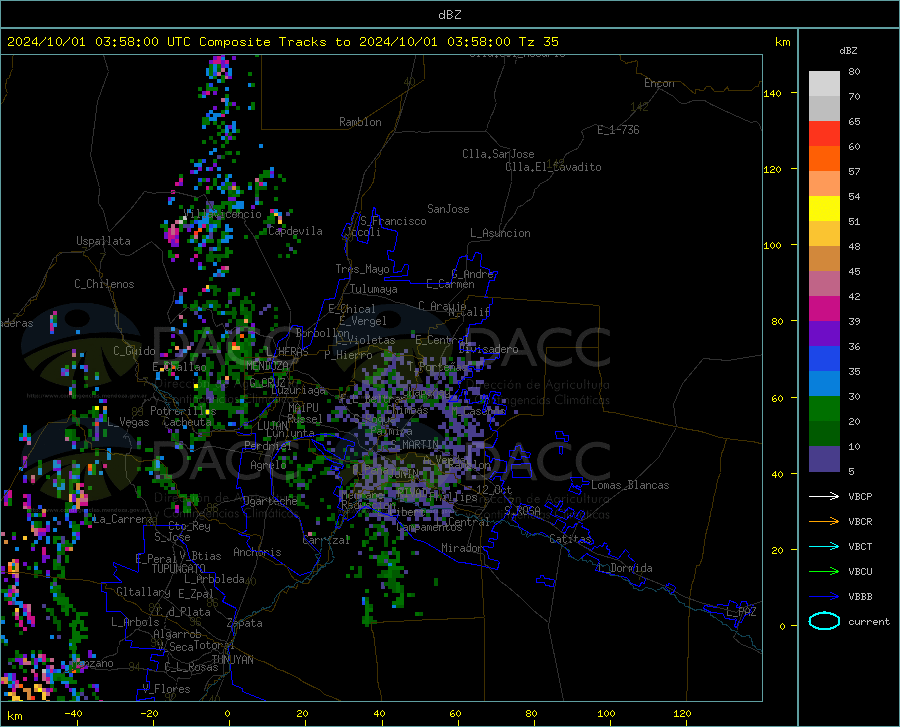Click the 'Catitas' map label
900x727 pixels.
coord(570,539)
